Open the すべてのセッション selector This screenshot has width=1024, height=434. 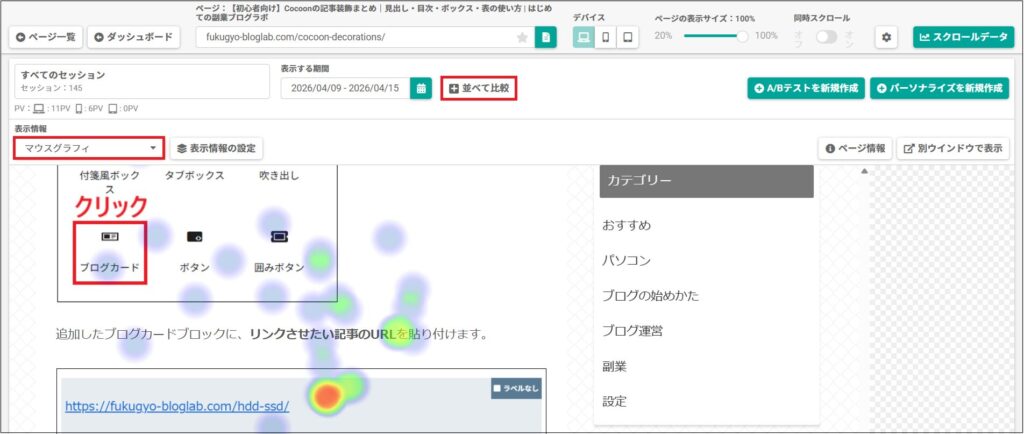pos(142,82)
